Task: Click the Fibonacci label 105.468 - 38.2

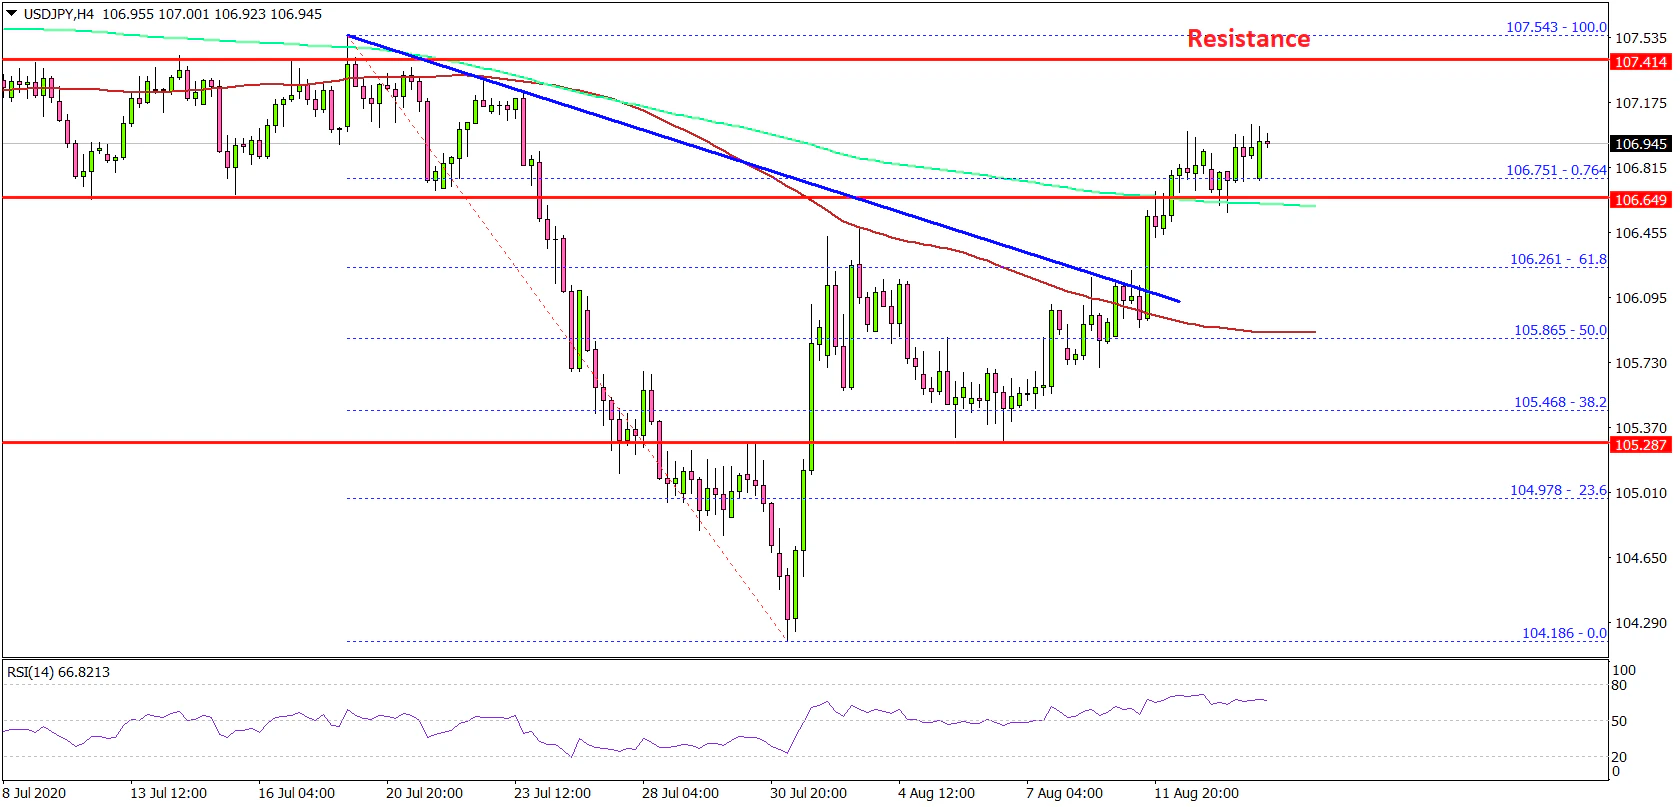Action: point(1560,402)
